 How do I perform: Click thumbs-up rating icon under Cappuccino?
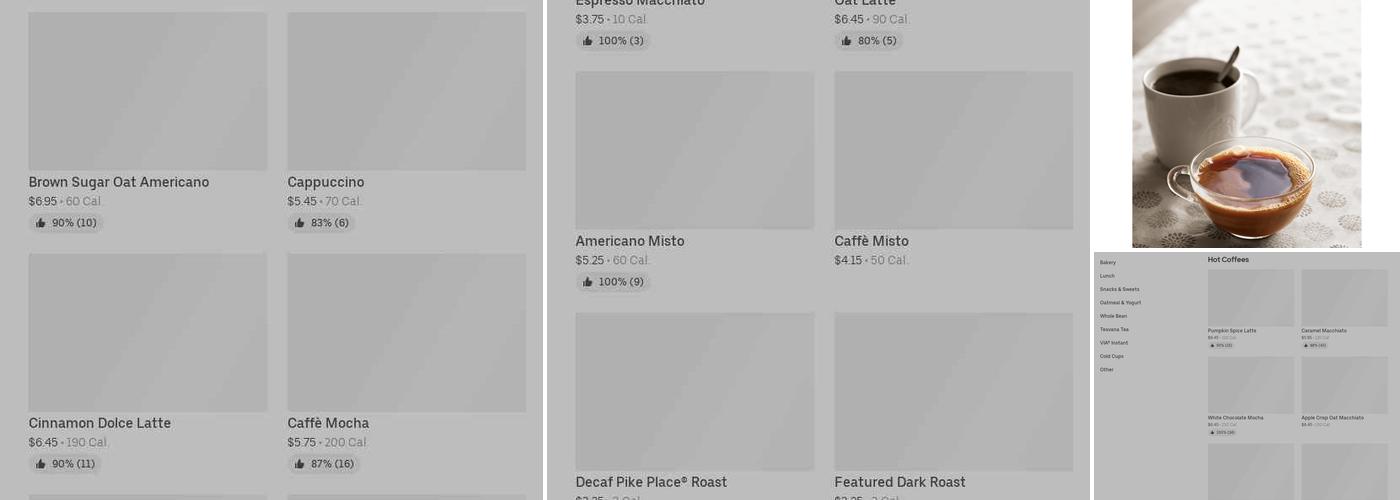tap(300, 223)
